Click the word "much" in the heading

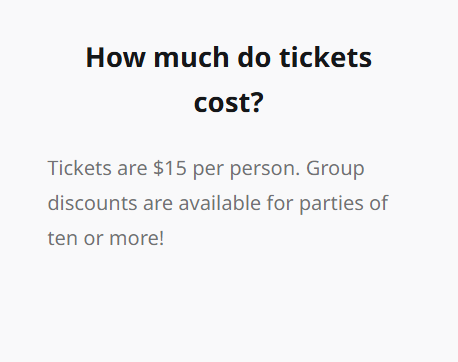click(x=191, y=57)
